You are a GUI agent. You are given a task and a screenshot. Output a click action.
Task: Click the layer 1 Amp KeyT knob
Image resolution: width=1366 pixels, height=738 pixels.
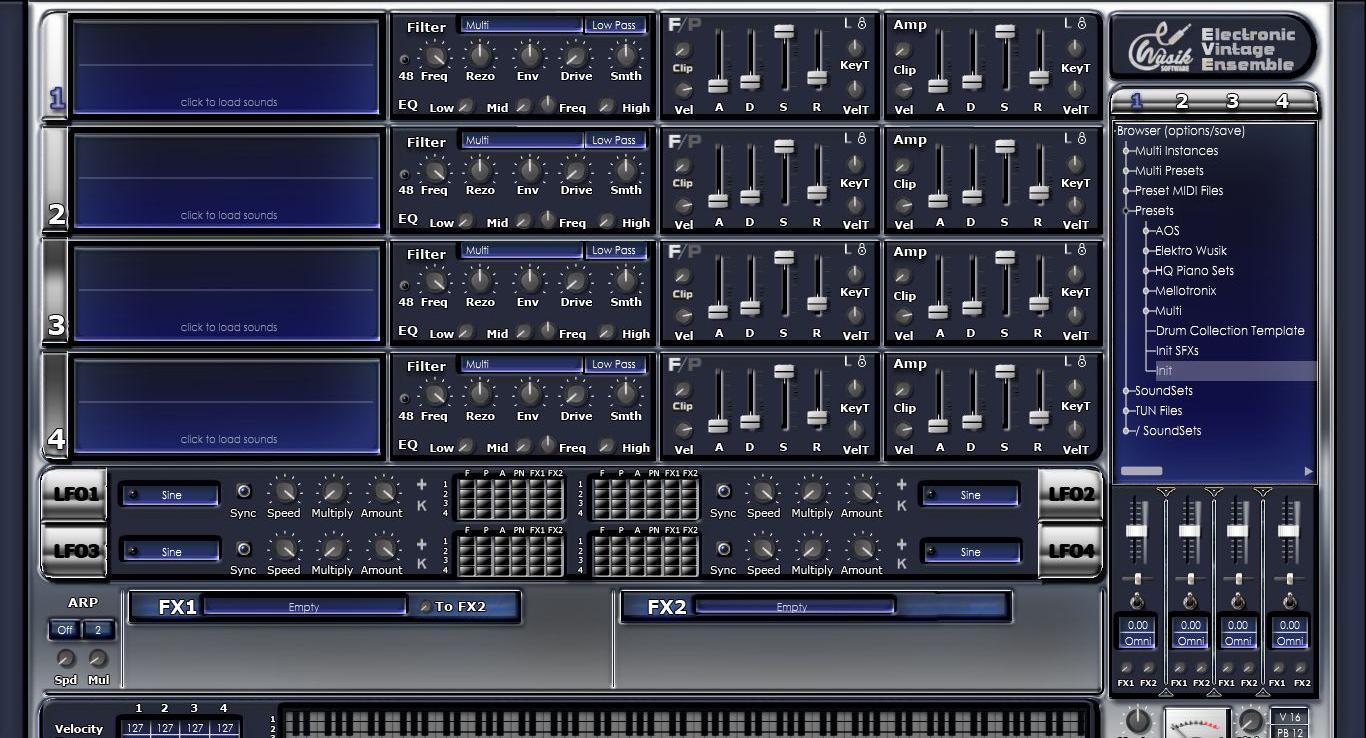pos(1075,48)
